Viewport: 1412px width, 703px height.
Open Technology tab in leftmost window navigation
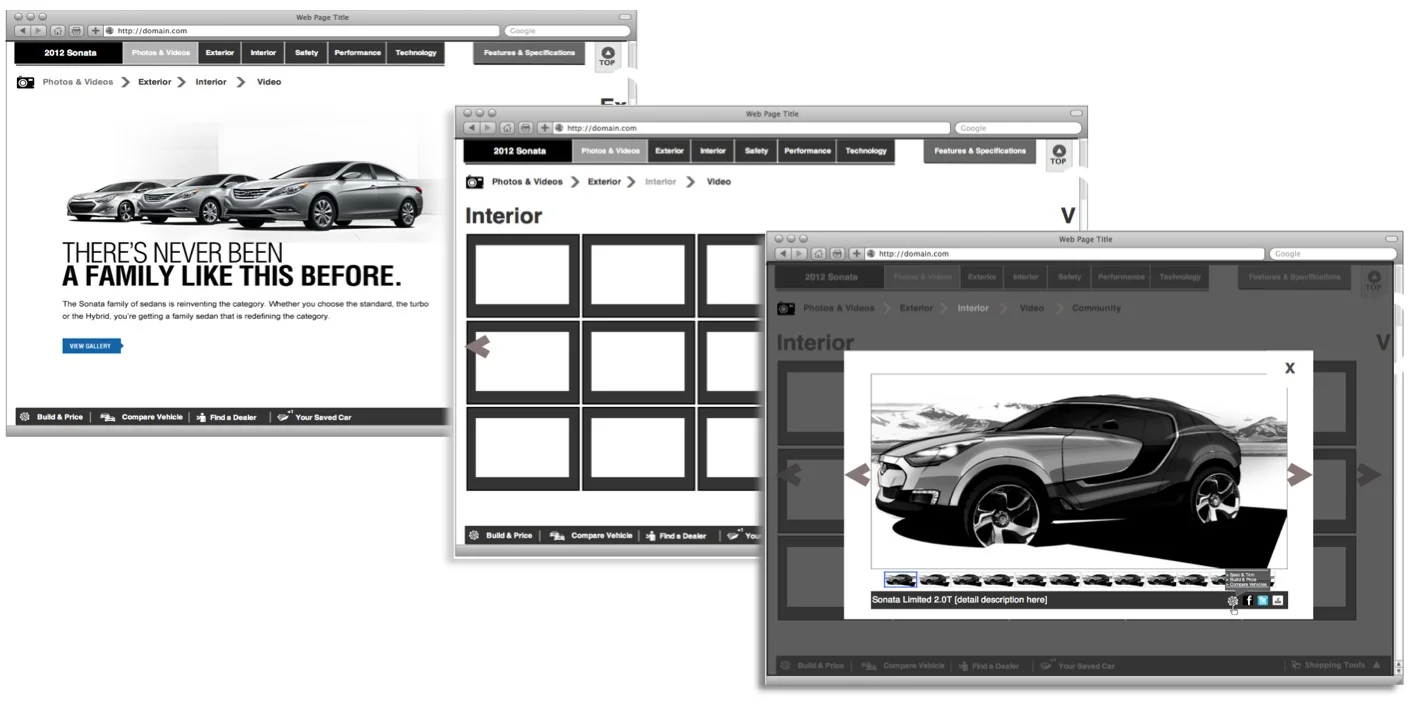click(x=416, y=53)
